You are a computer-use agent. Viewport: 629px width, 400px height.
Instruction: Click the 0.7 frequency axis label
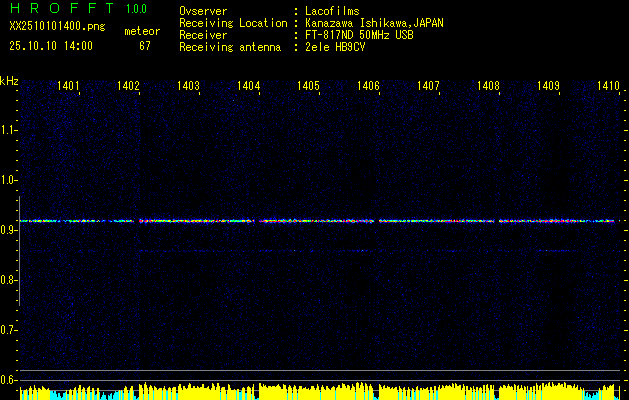9,330
